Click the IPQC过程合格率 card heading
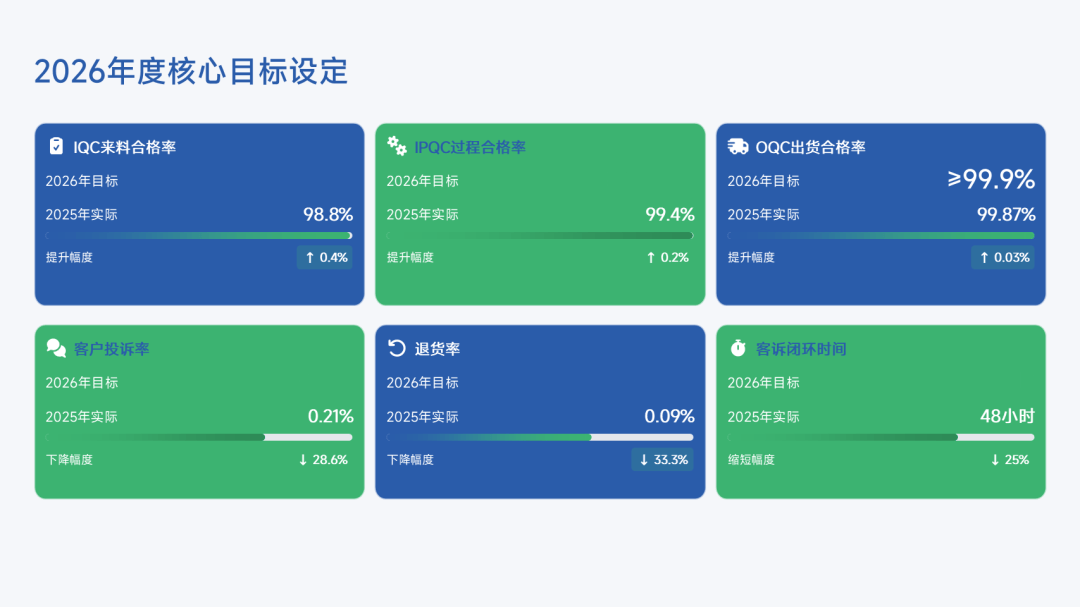Image resolution: width=1080 pixels, height=607 pixels. click(x=470, y=147)
